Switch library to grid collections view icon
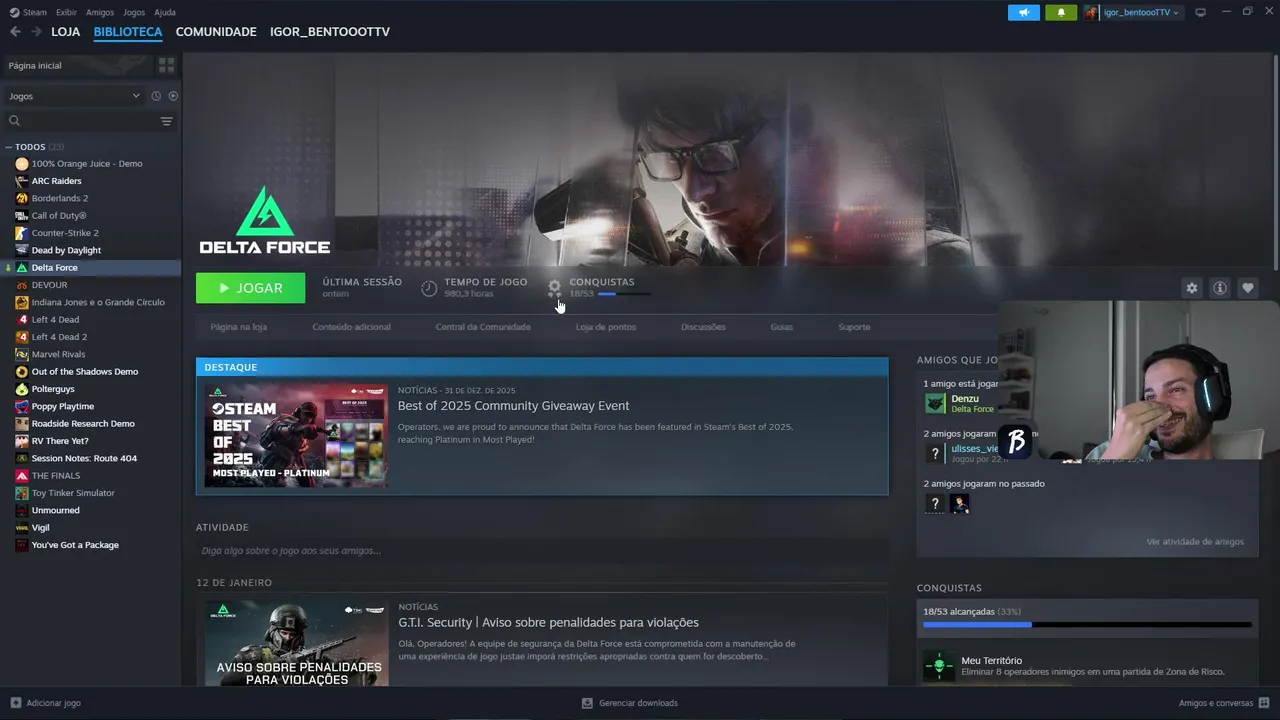 pos(166,65)
